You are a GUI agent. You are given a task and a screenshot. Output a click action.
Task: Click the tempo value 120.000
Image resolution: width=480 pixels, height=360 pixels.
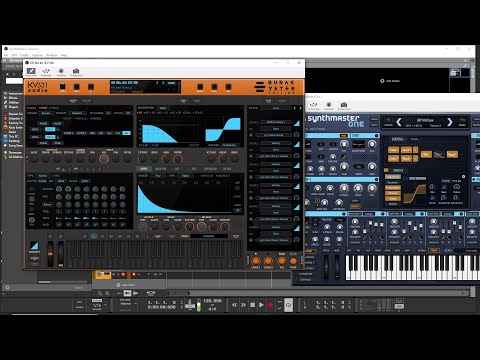click(212, 301)
